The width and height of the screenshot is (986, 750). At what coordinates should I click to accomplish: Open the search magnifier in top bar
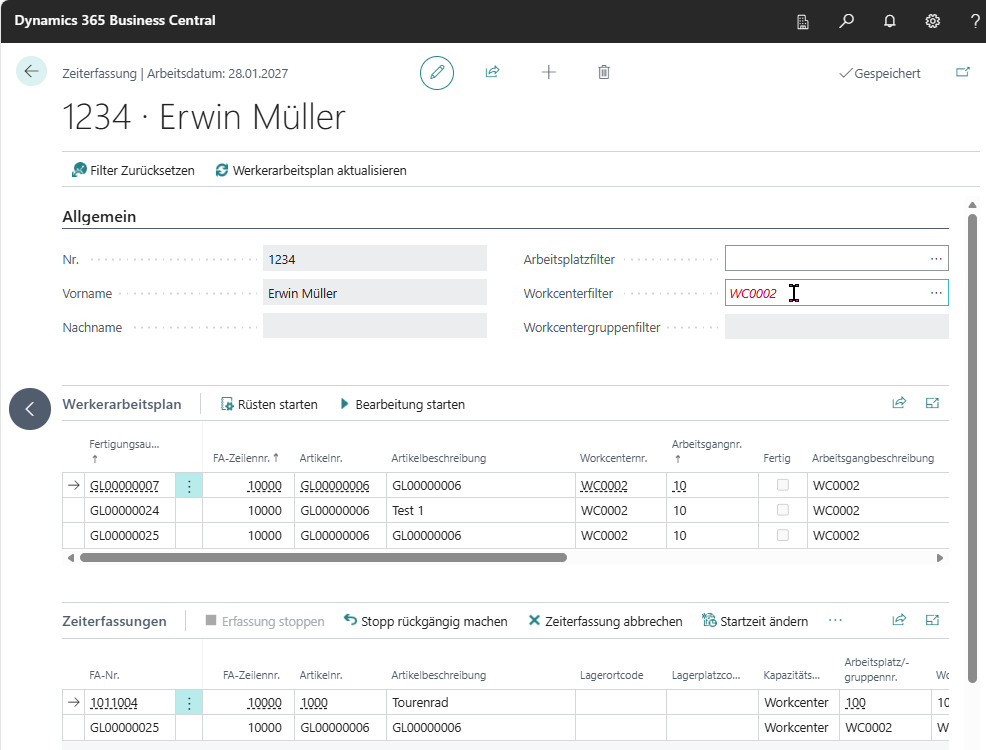[x=846, y=21]
